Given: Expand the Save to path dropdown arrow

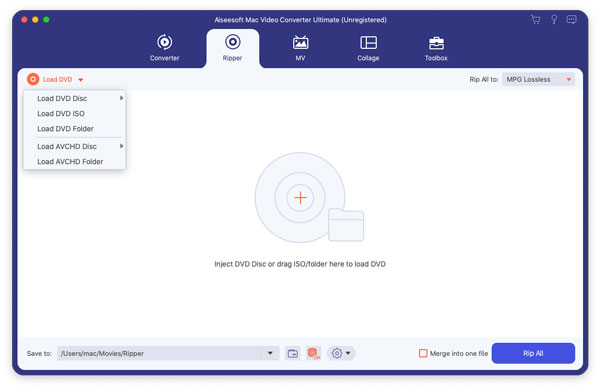Looking at the screenshot, I should click(x=270, y=353).
